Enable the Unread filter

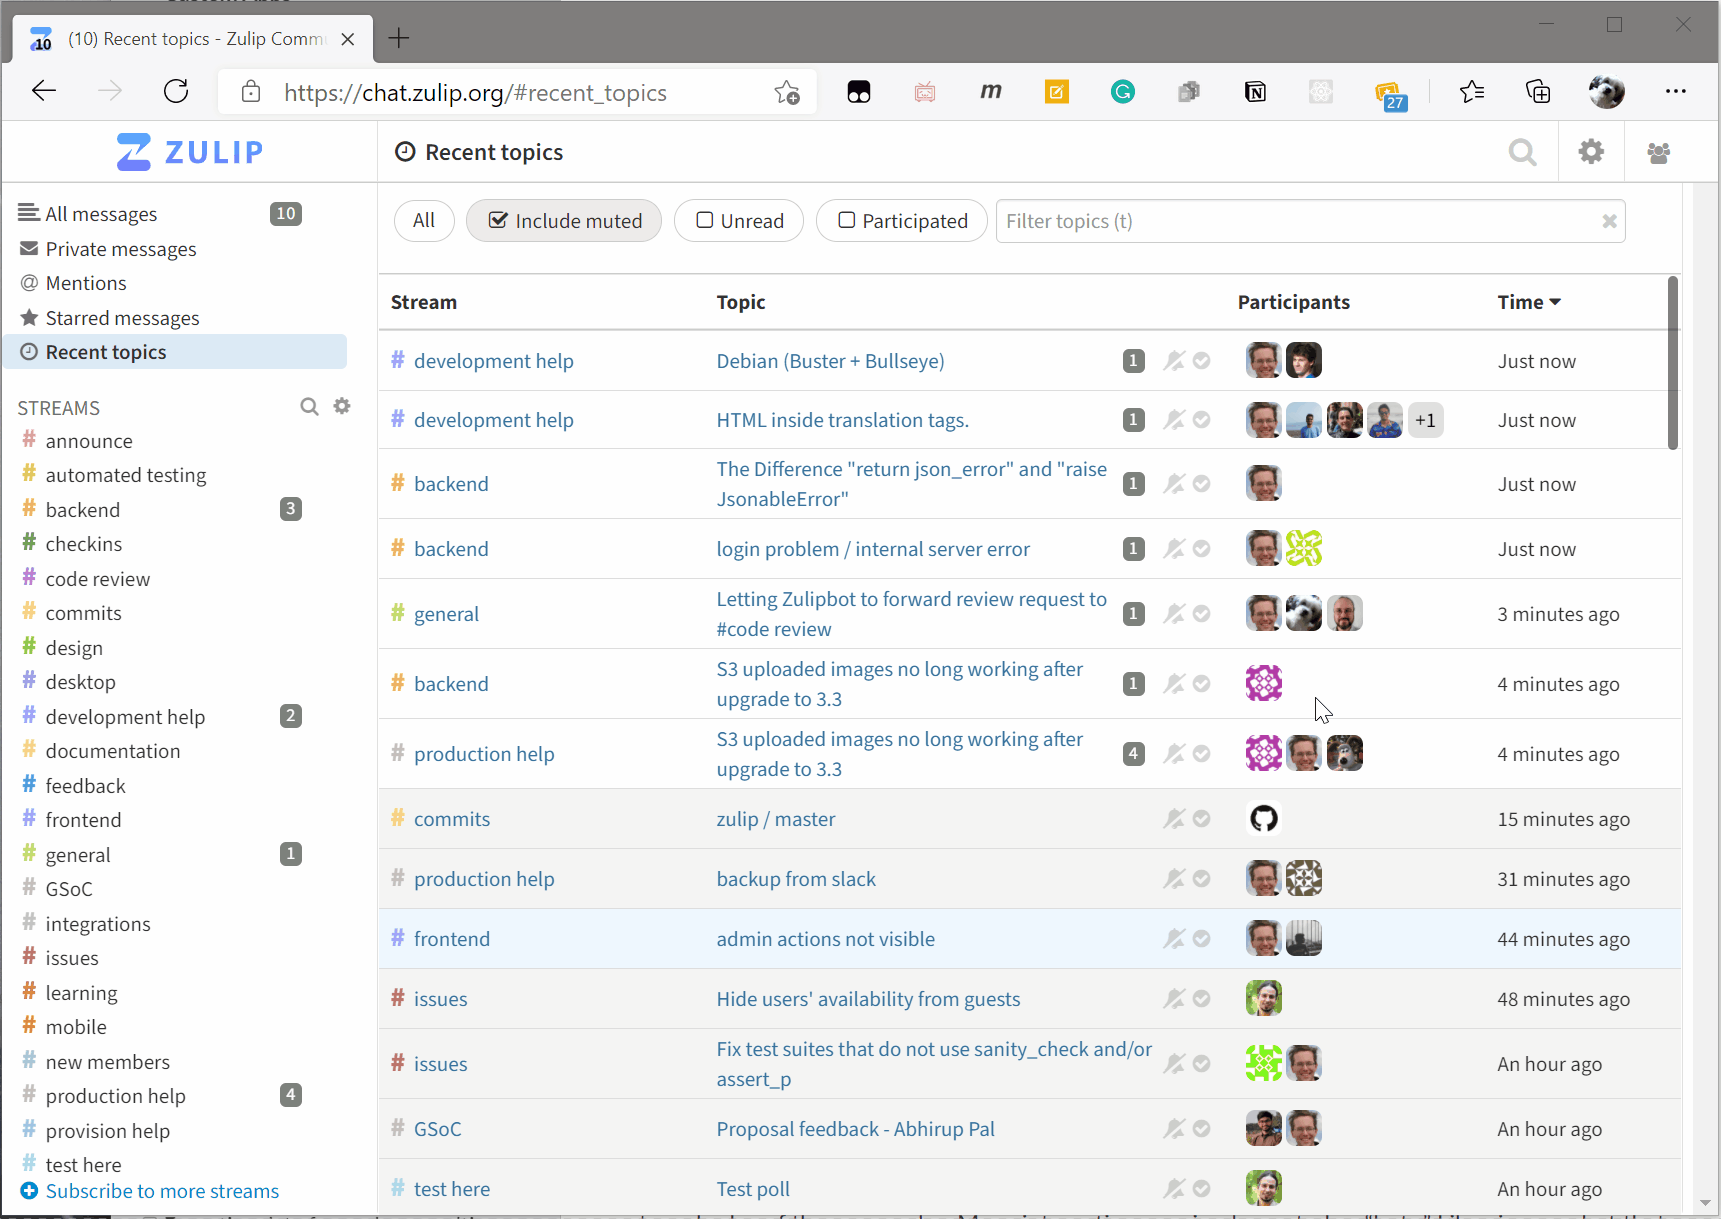pos(739,221)
